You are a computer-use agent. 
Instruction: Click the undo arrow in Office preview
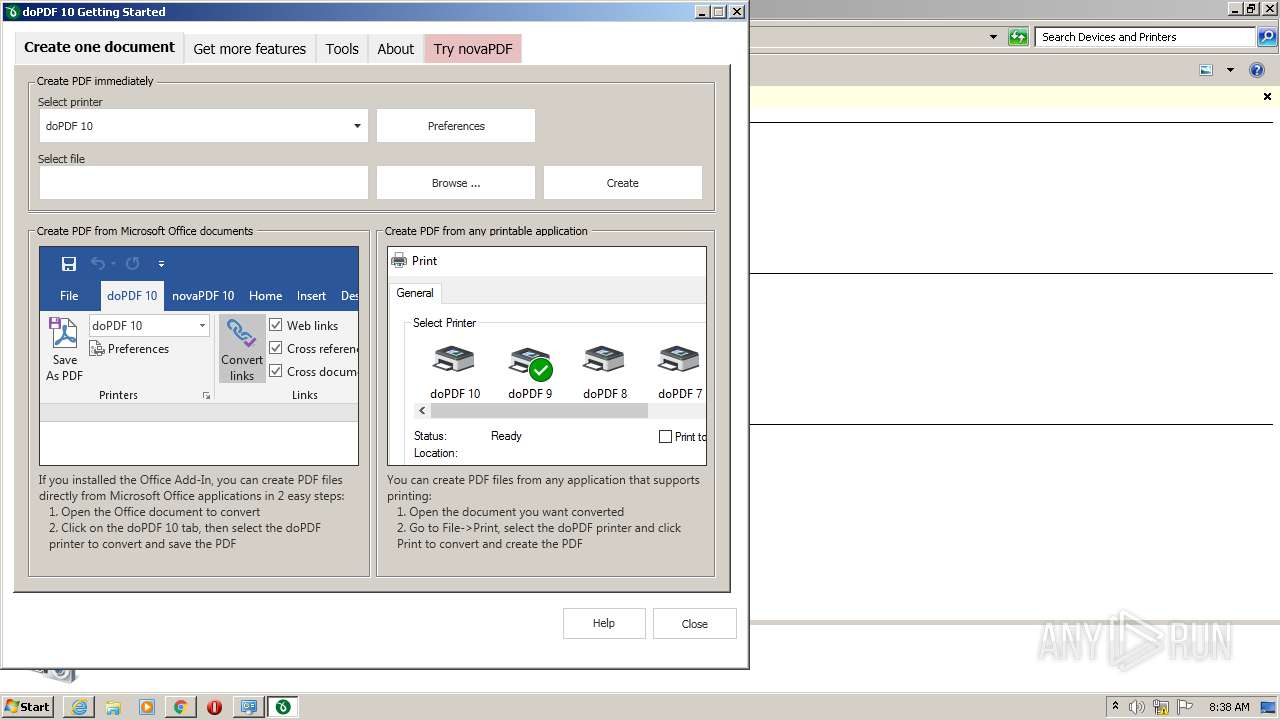click(98, 264)
